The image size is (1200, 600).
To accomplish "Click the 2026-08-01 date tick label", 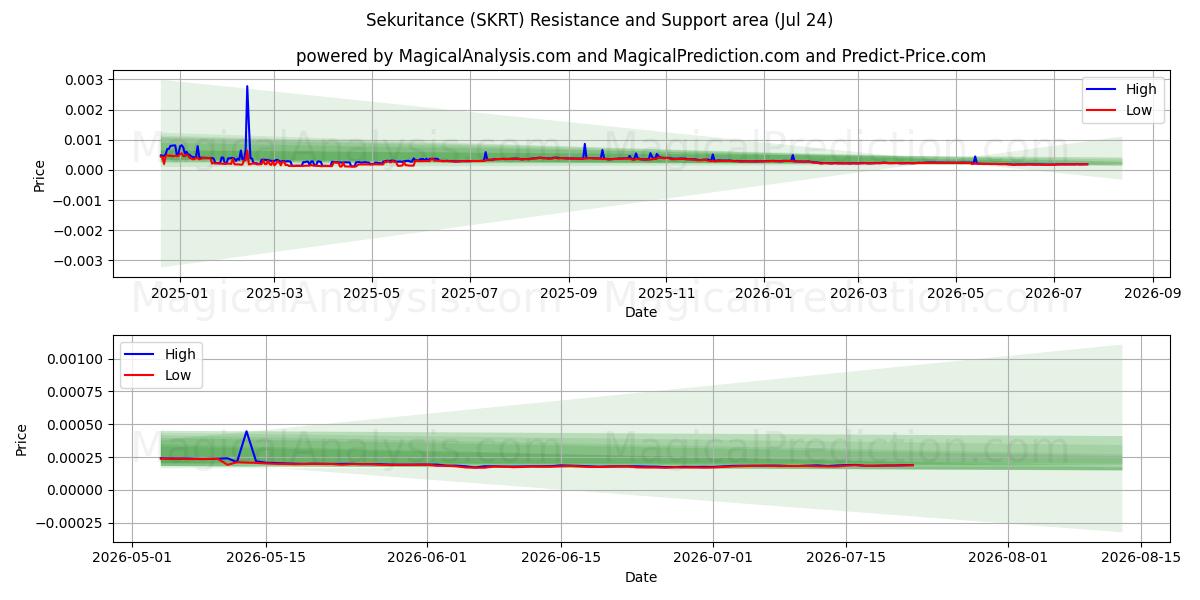I will coord(1008,558).
